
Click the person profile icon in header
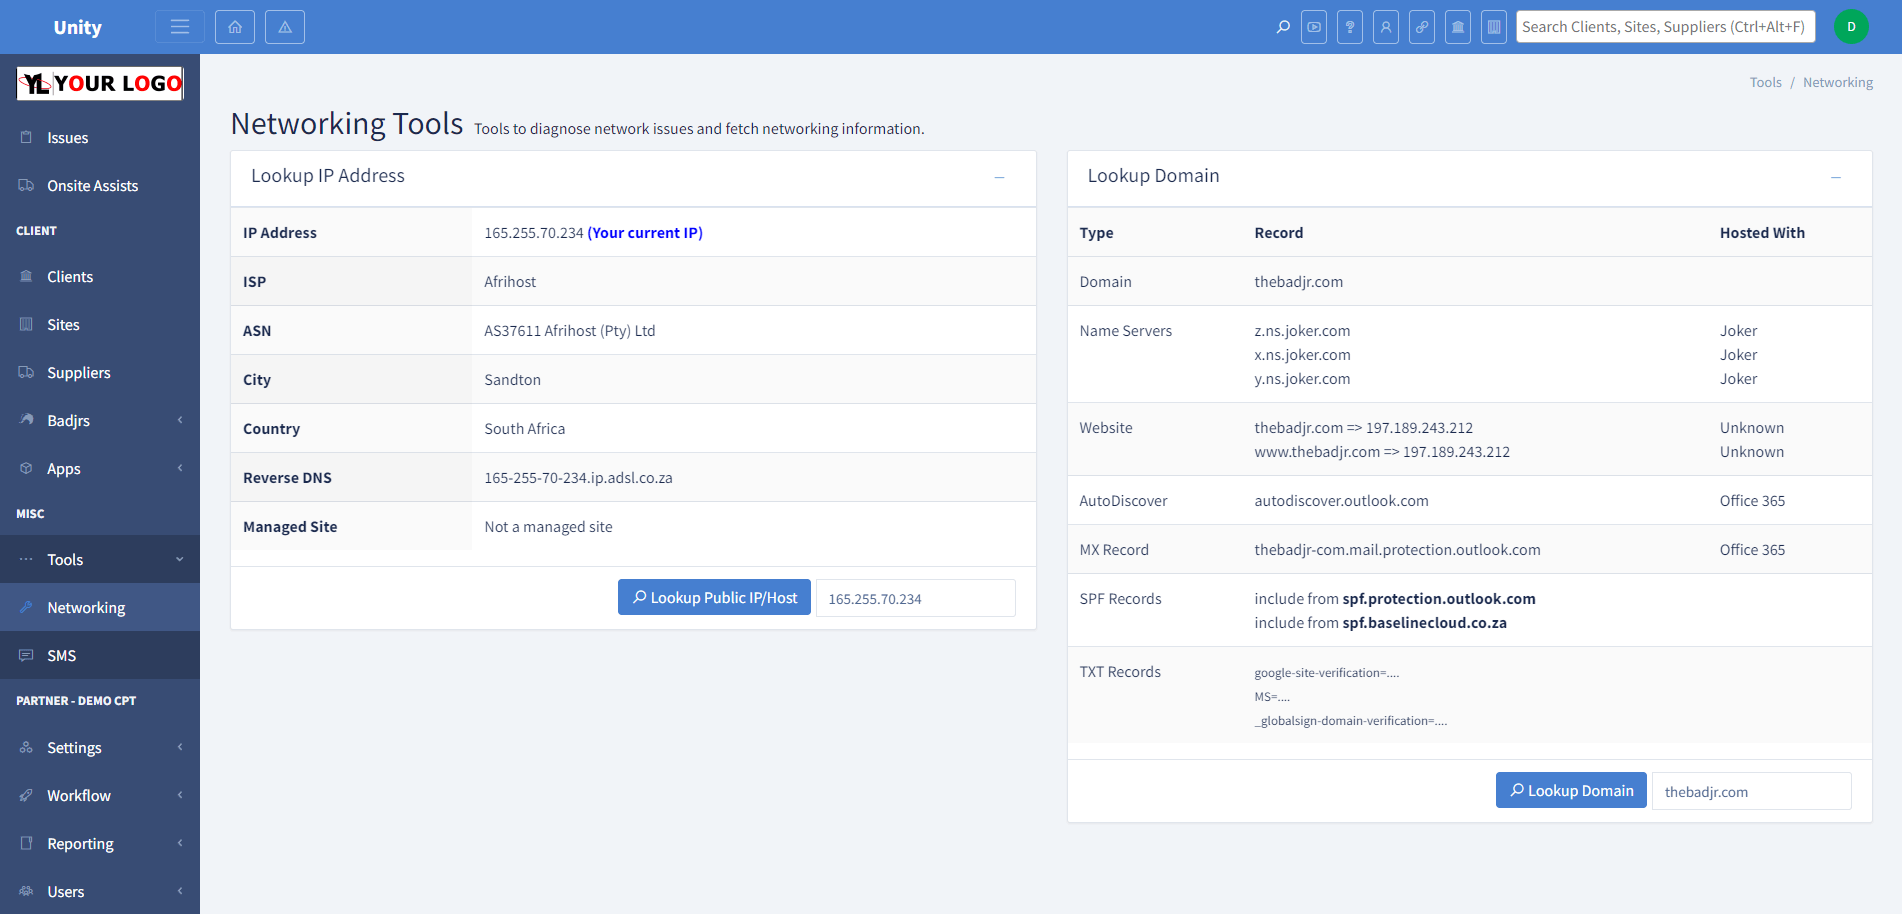point(1386,27)
